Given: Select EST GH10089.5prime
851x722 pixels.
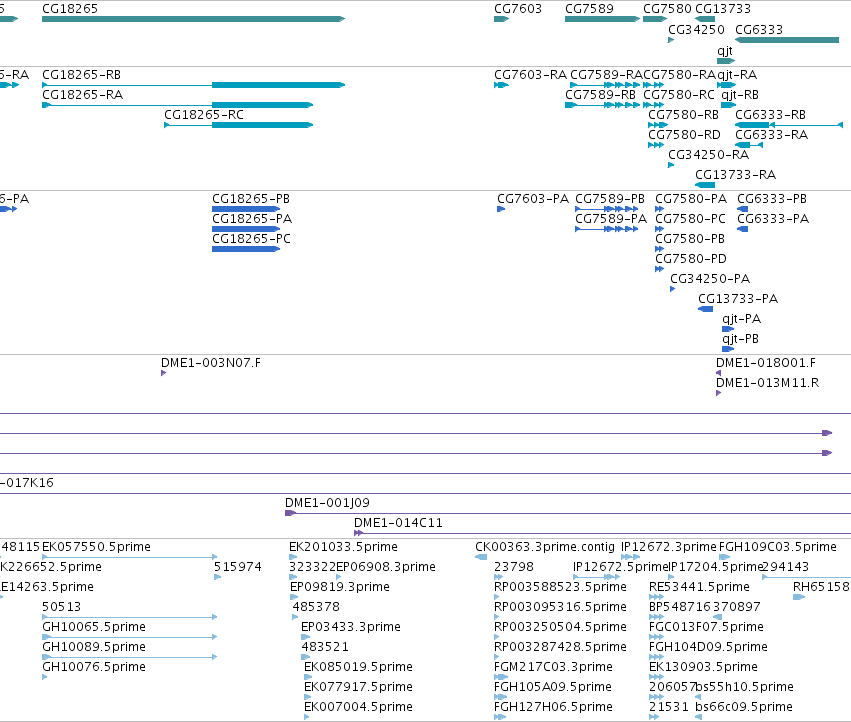Looking at the screenshot, I should (94, 647).
